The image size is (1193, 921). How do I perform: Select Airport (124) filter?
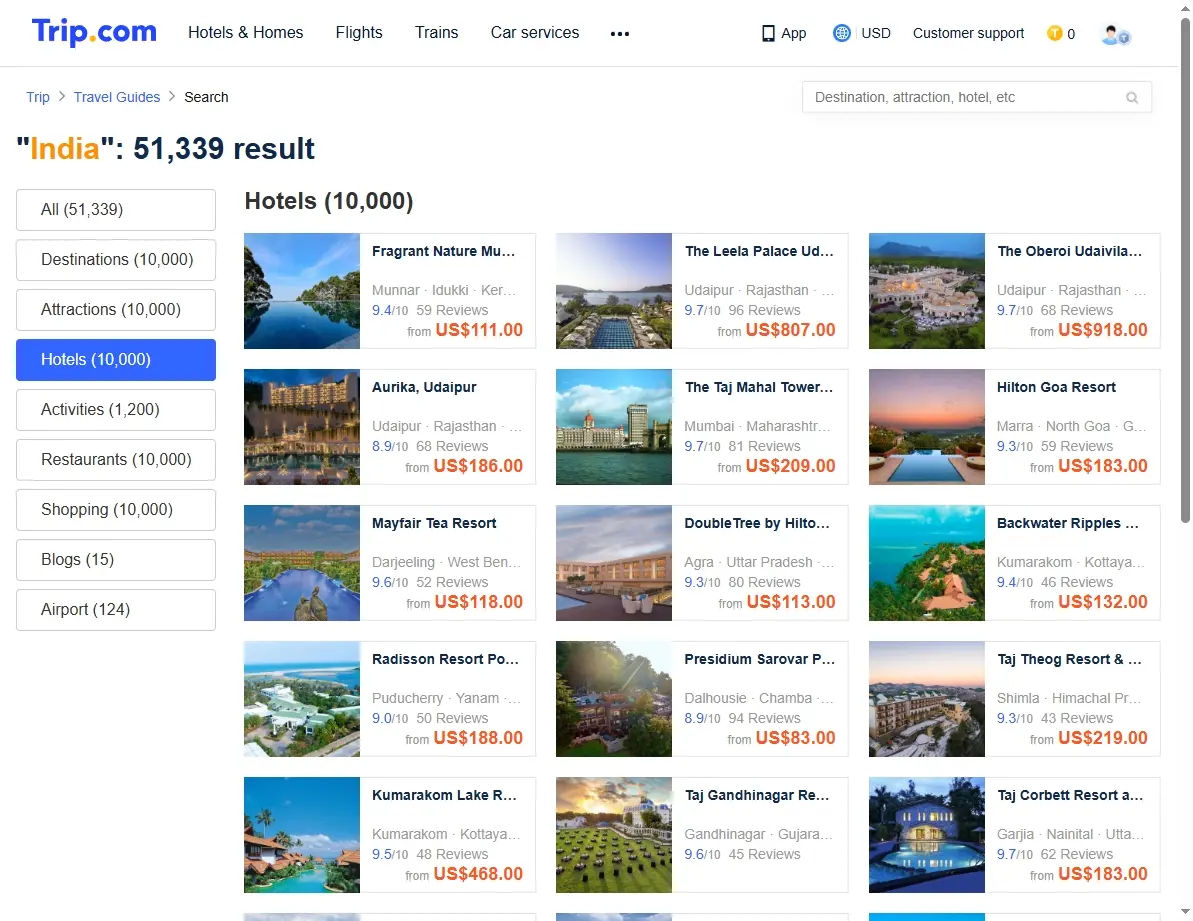[116, 610]
